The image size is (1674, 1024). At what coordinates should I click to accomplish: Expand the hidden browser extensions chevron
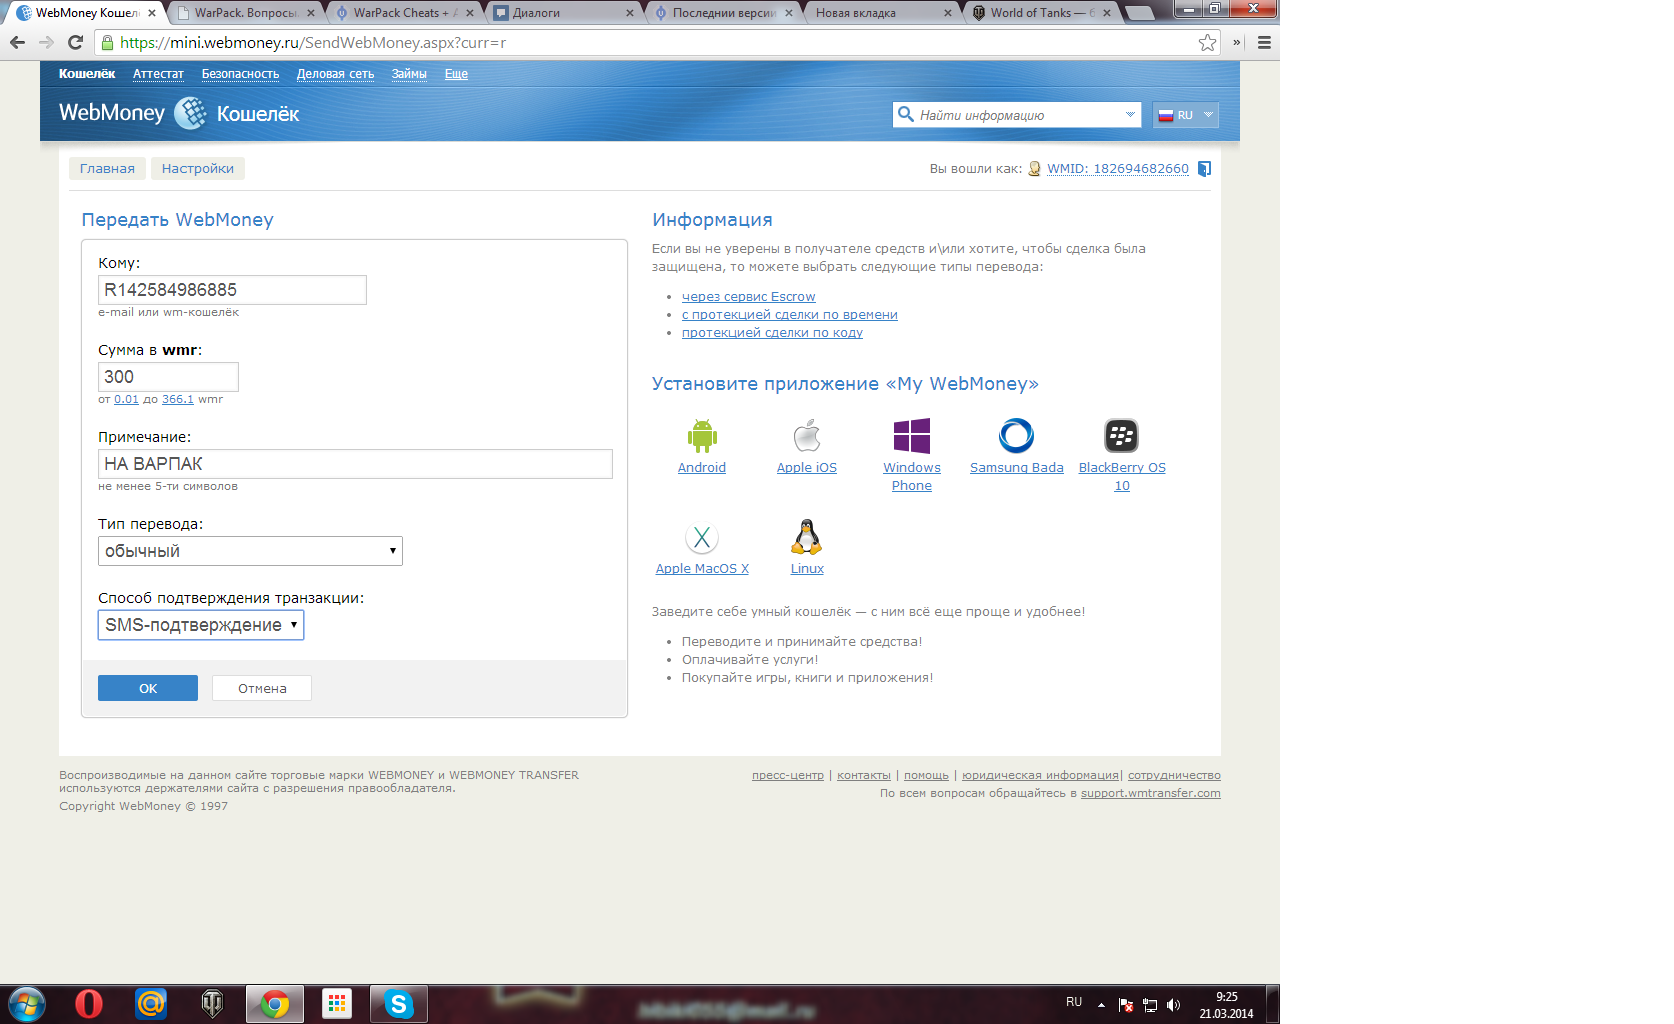pos(1237,42)
